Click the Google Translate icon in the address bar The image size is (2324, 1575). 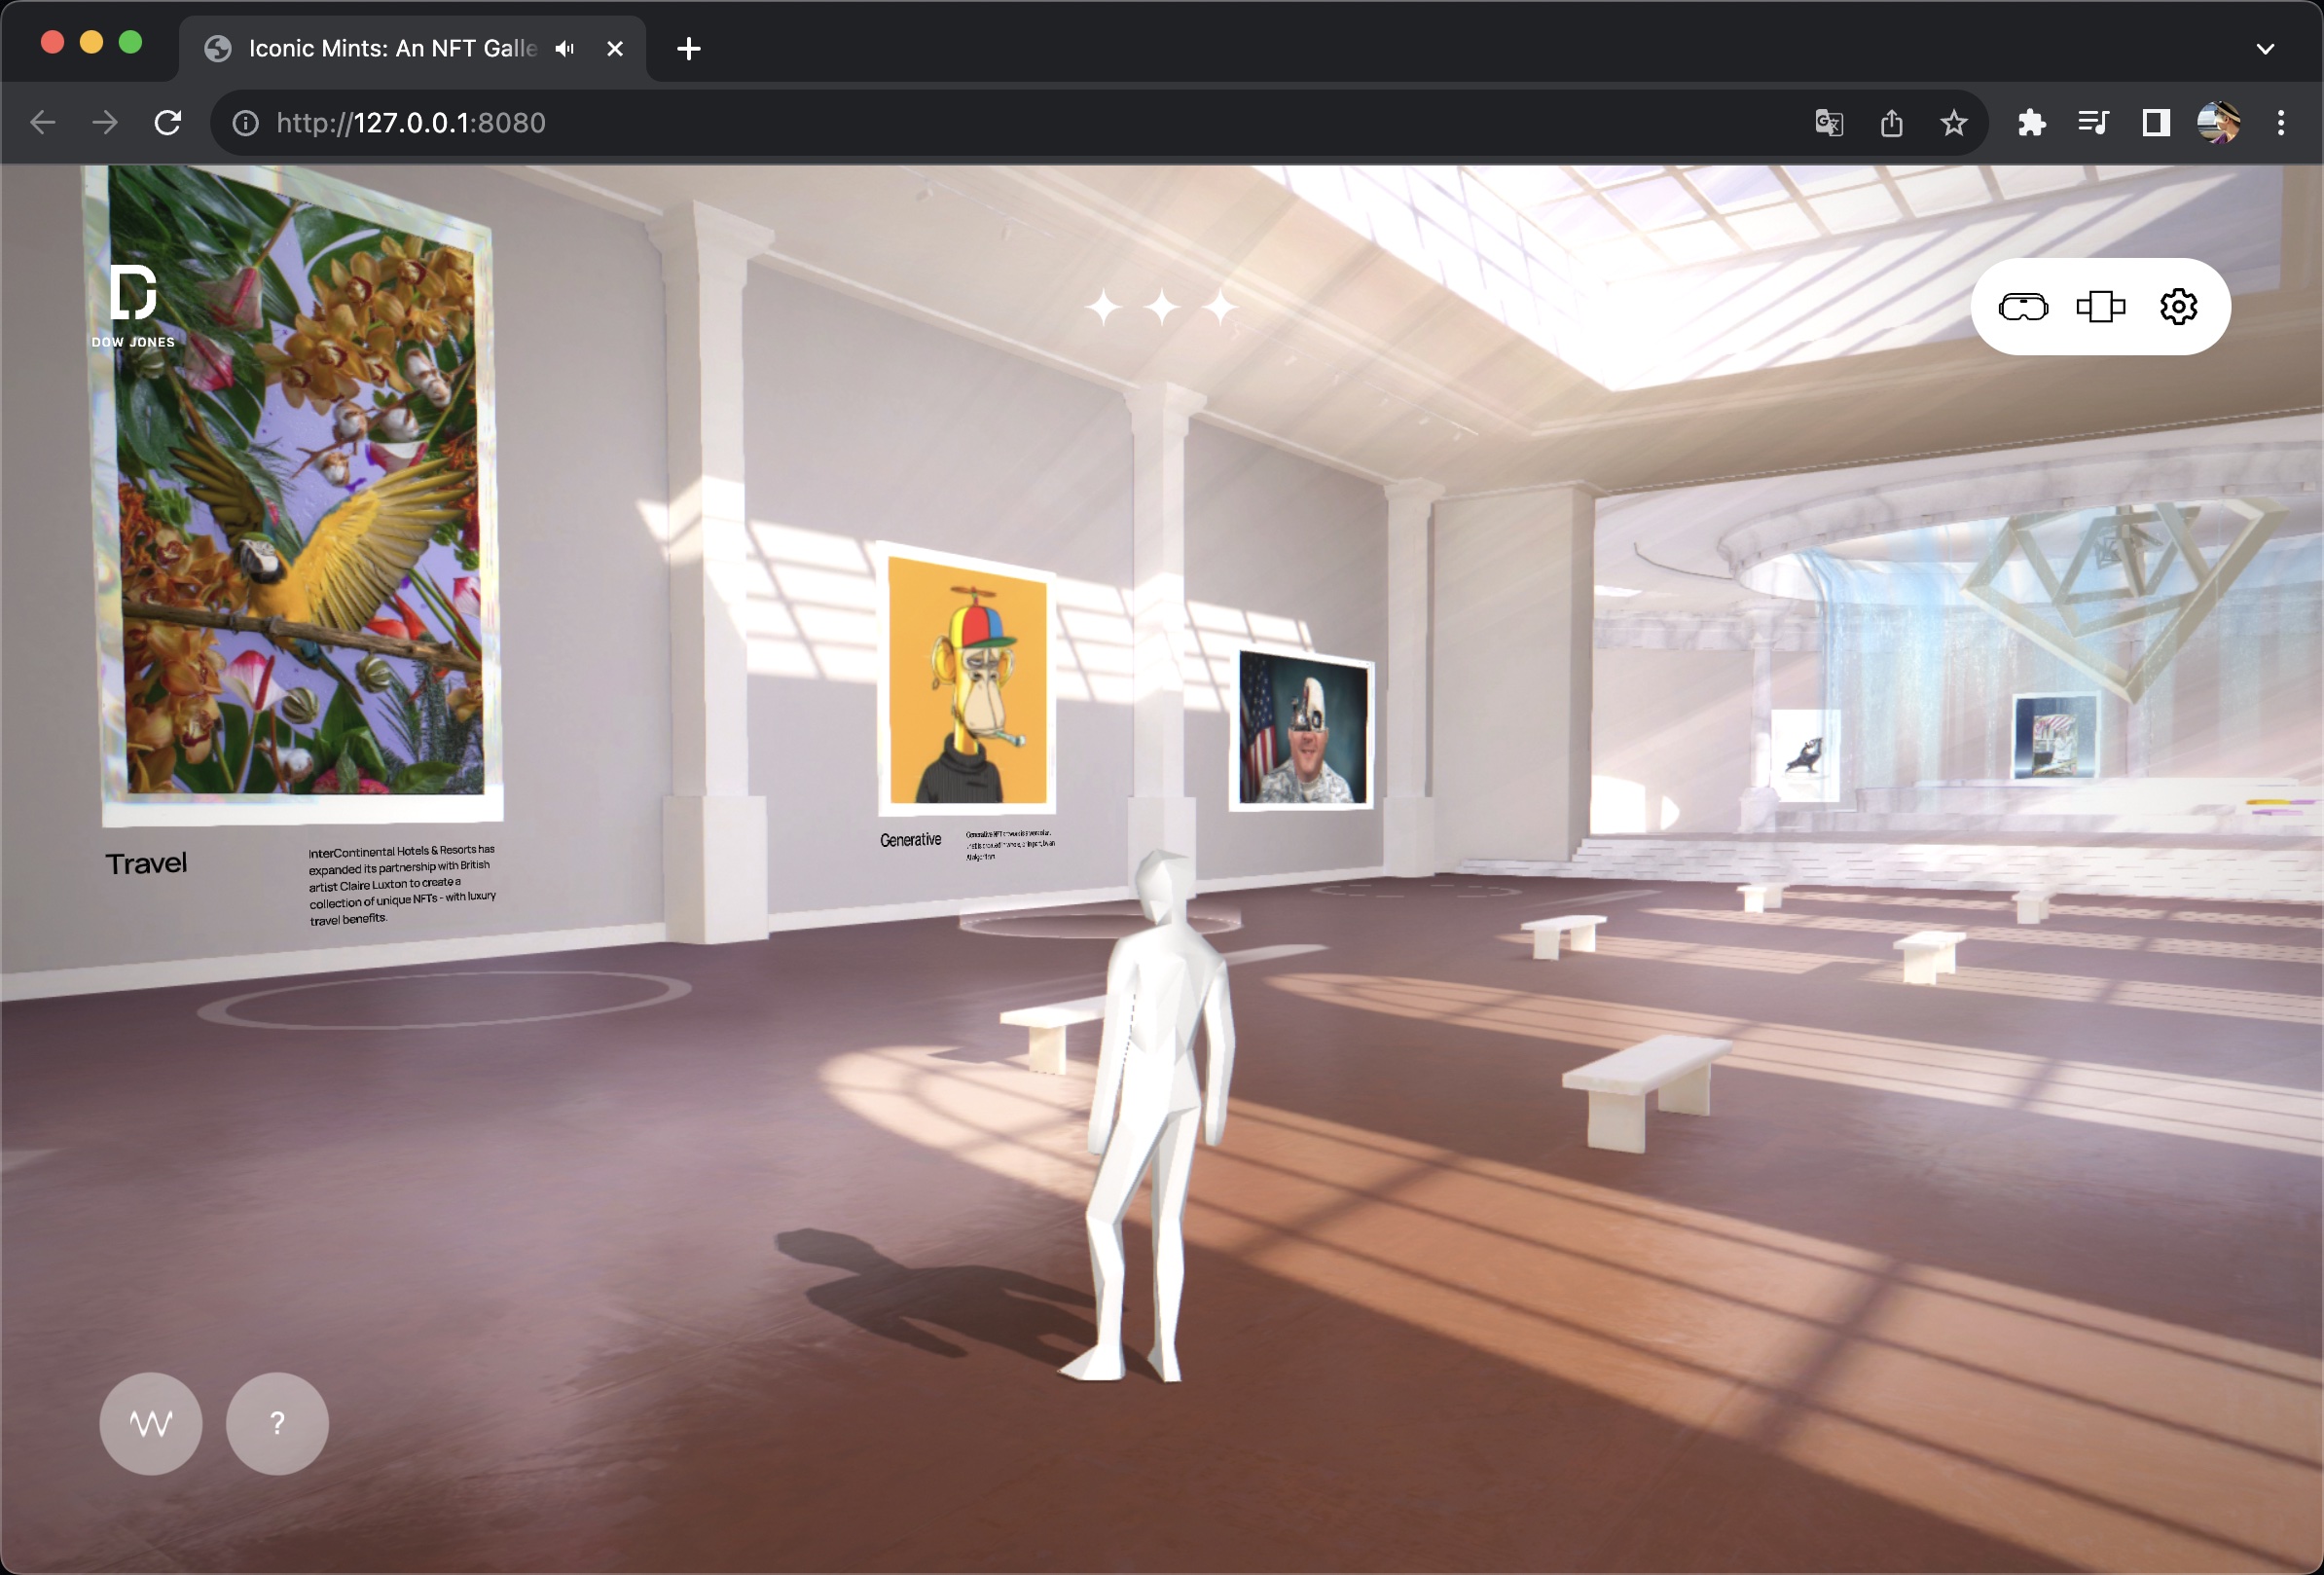(x=1828, y=123)
